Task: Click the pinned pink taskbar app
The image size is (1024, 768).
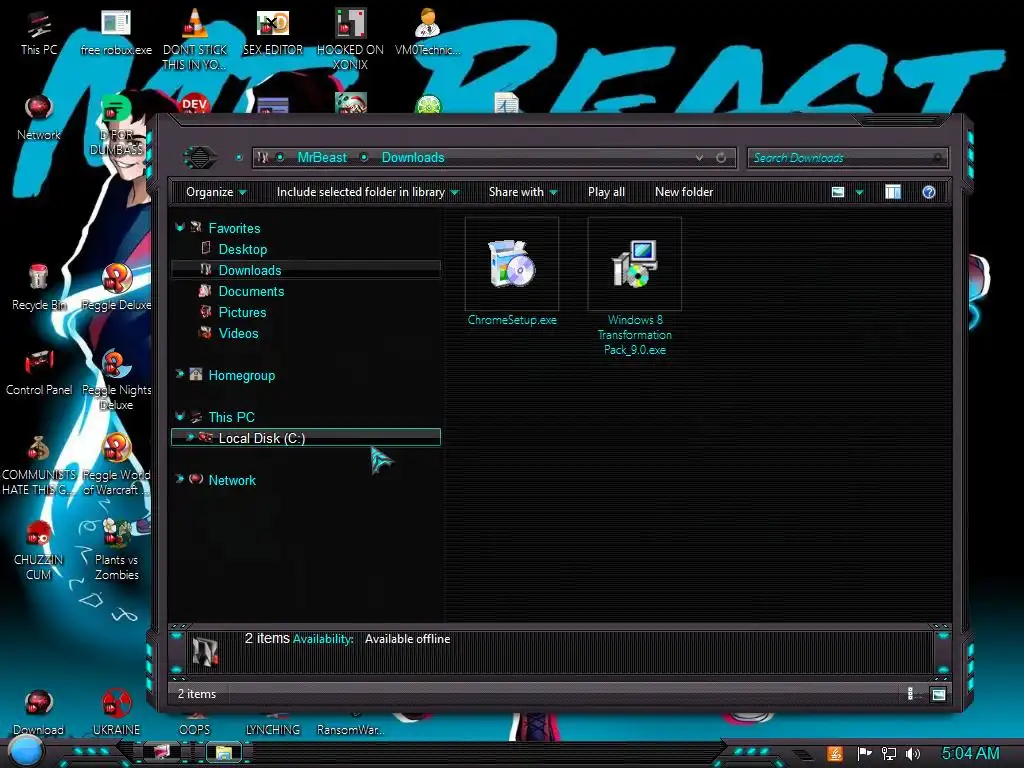Action: [161, 752]
